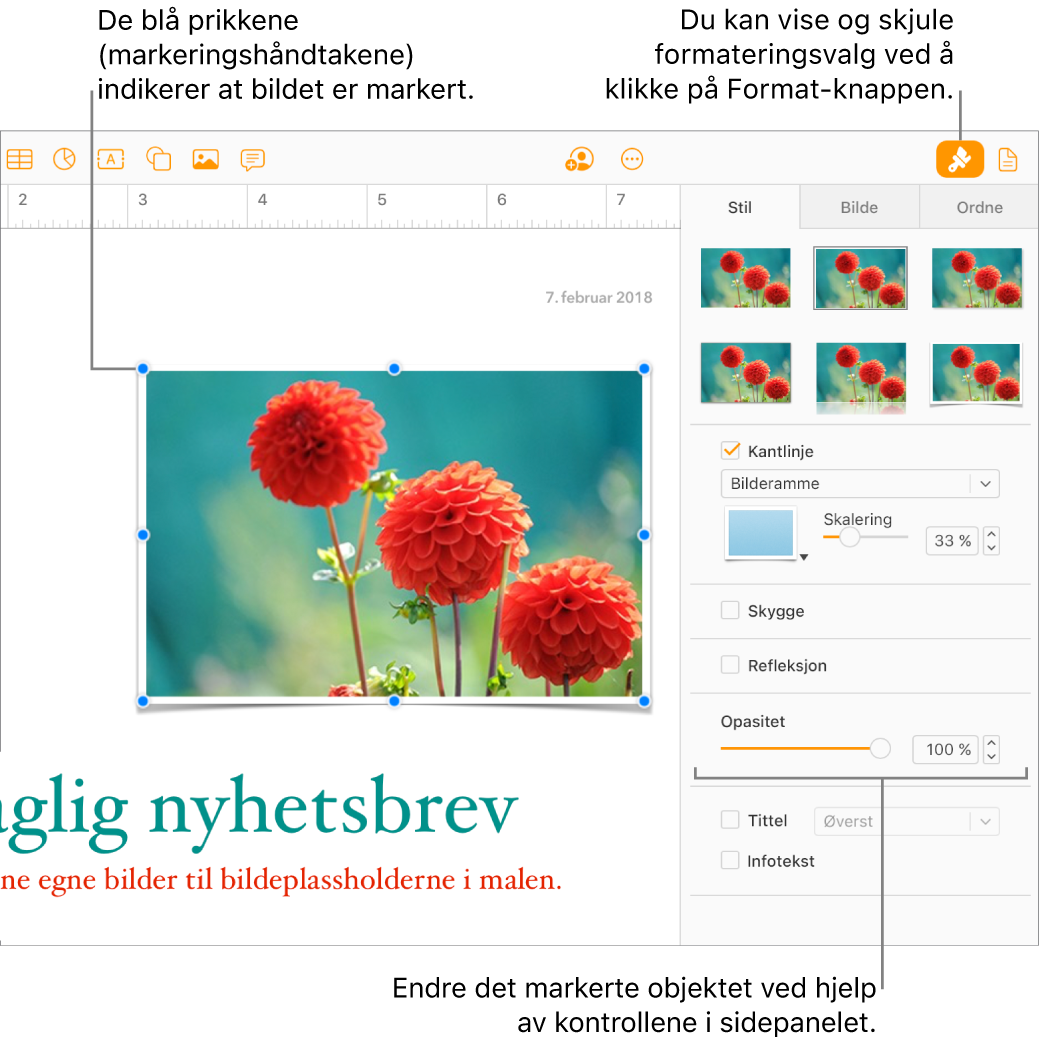The image size is (1040, 1048).
Task: Insert a table from the toolbar
Action: pyautogui.click(x=19, y=159)
